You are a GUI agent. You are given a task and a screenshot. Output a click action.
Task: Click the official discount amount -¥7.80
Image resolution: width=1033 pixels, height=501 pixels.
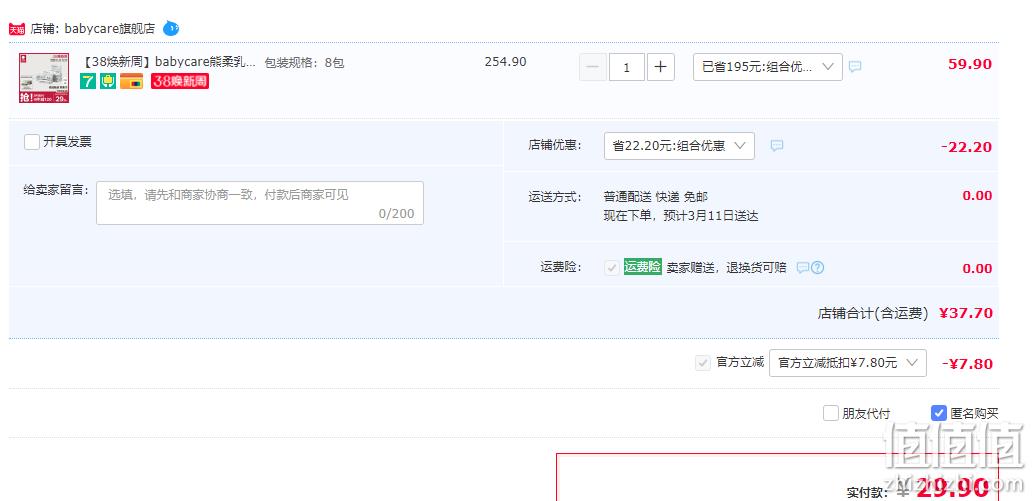click(967, 364)
